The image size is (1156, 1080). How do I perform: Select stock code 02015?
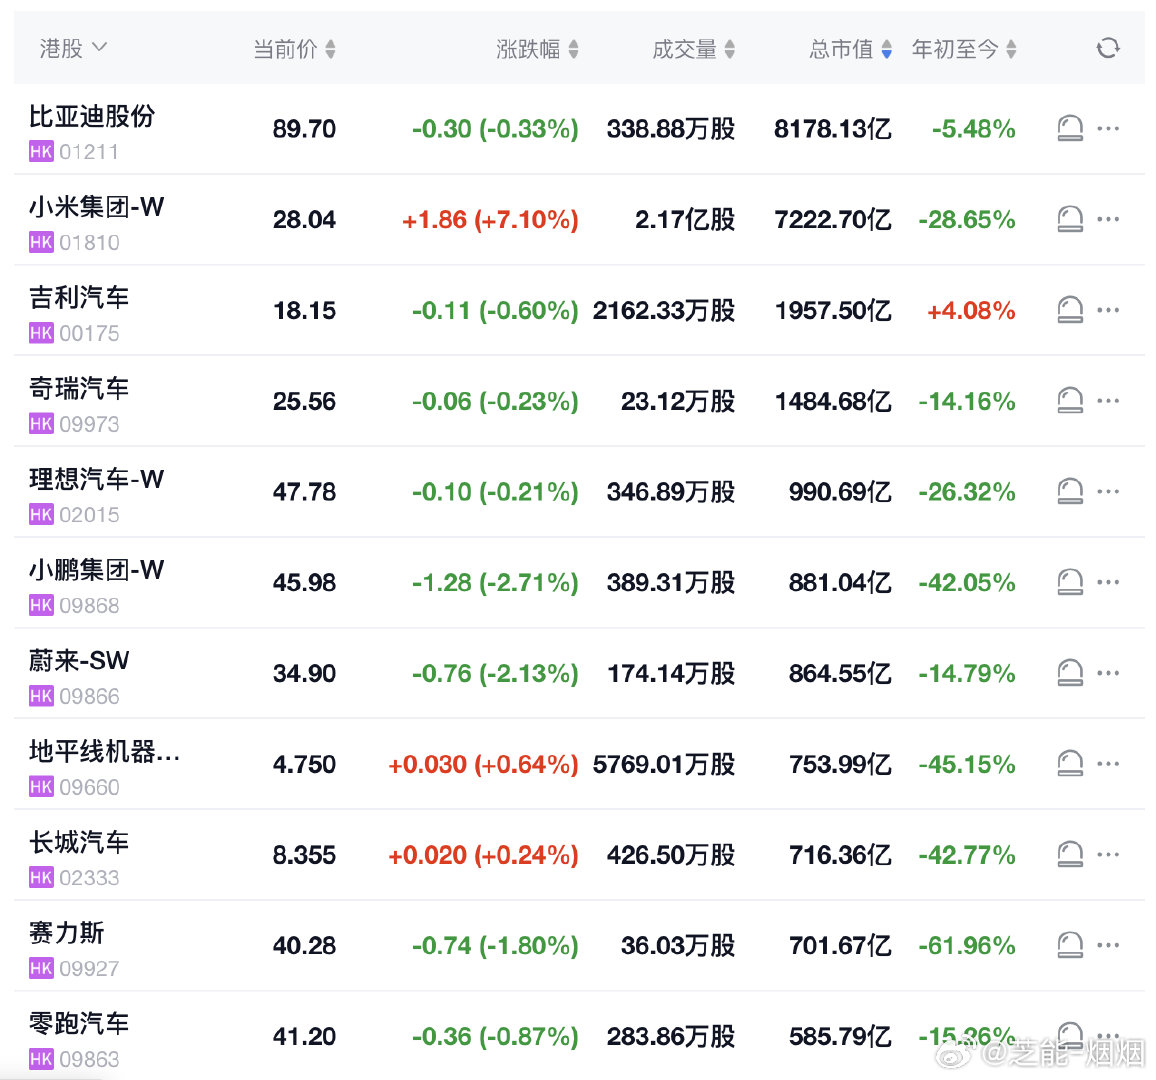click(89, 515)
